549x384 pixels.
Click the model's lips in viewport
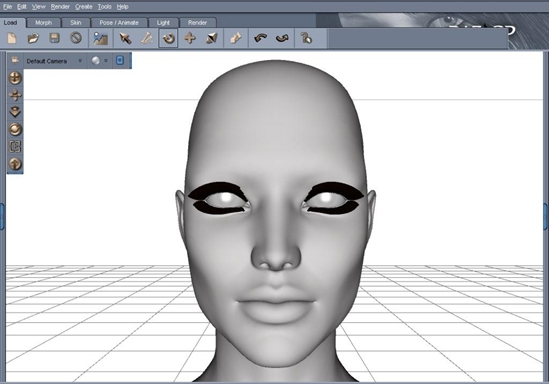[x=276, y=305]
